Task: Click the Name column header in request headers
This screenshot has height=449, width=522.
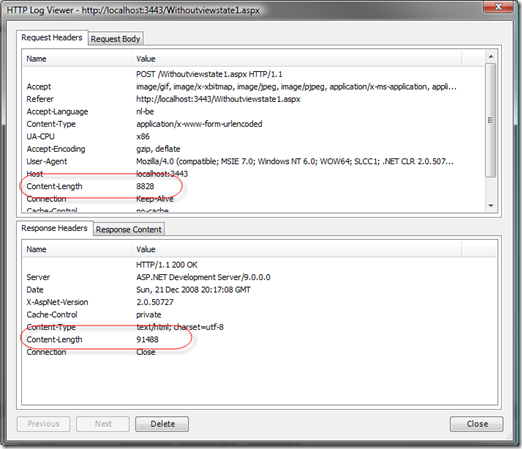Action: 77,59
